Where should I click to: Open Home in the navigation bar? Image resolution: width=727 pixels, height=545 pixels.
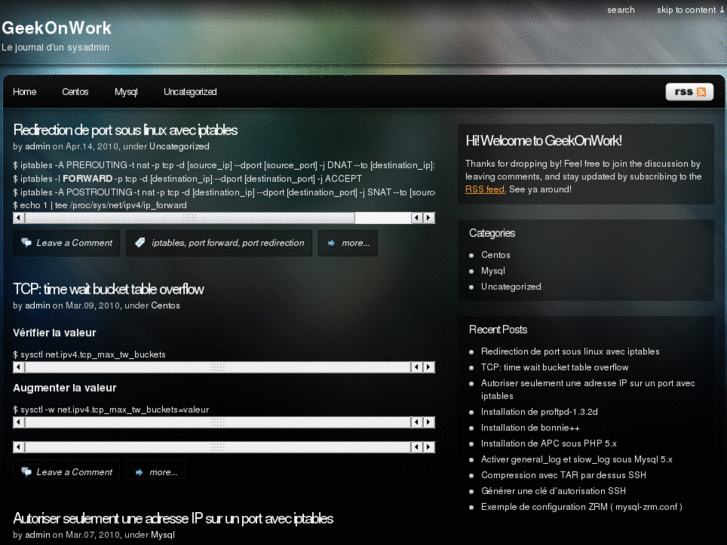pyautogui.click(x=25, y=92)
